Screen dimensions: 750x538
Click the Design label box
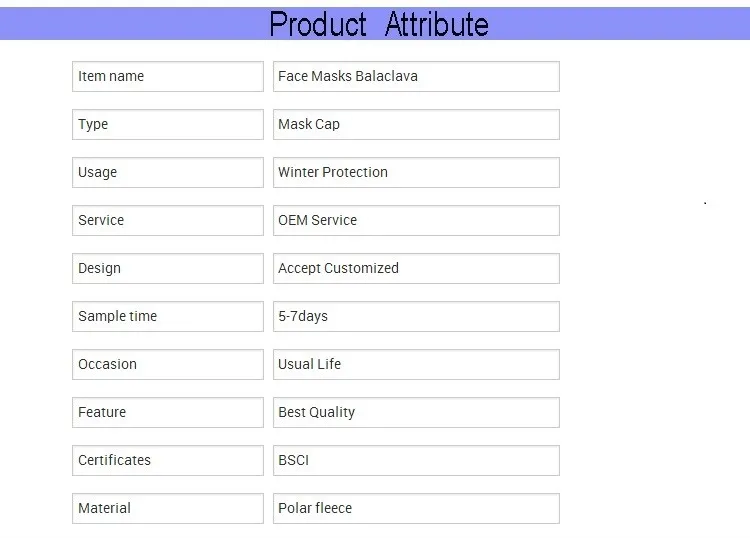(167, 269)
